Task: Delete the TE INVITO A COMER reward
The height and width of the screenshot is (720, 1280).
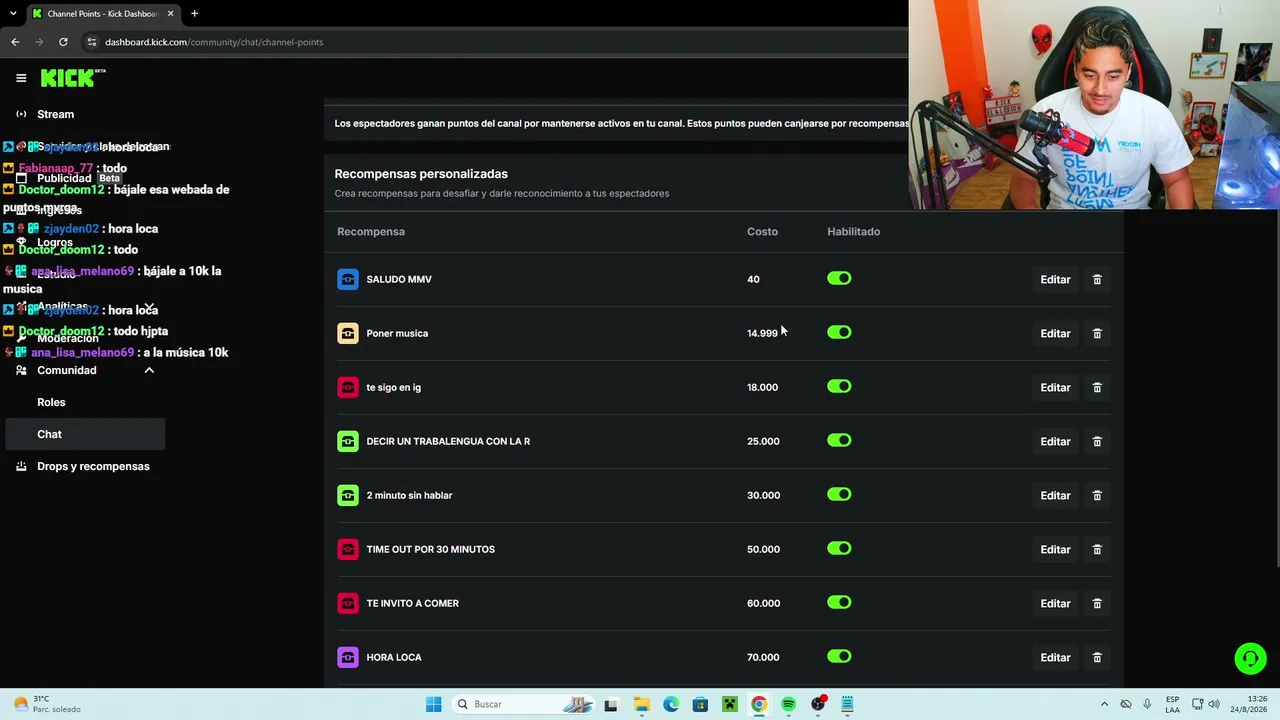Action: (1097, 603)
